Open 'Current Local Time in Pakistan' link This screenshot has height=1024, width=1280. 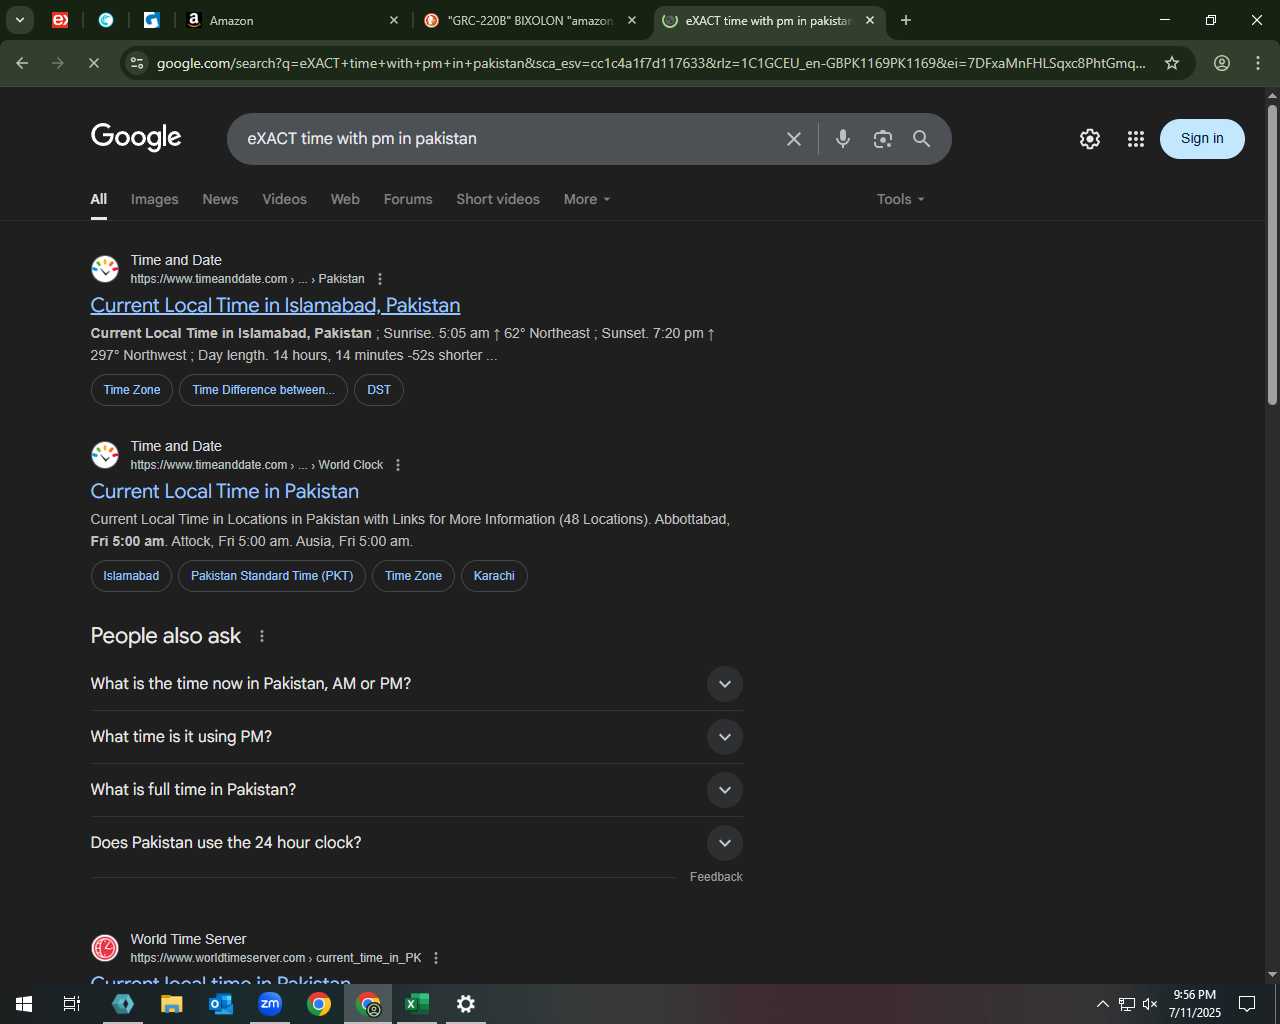click(225, 491)
